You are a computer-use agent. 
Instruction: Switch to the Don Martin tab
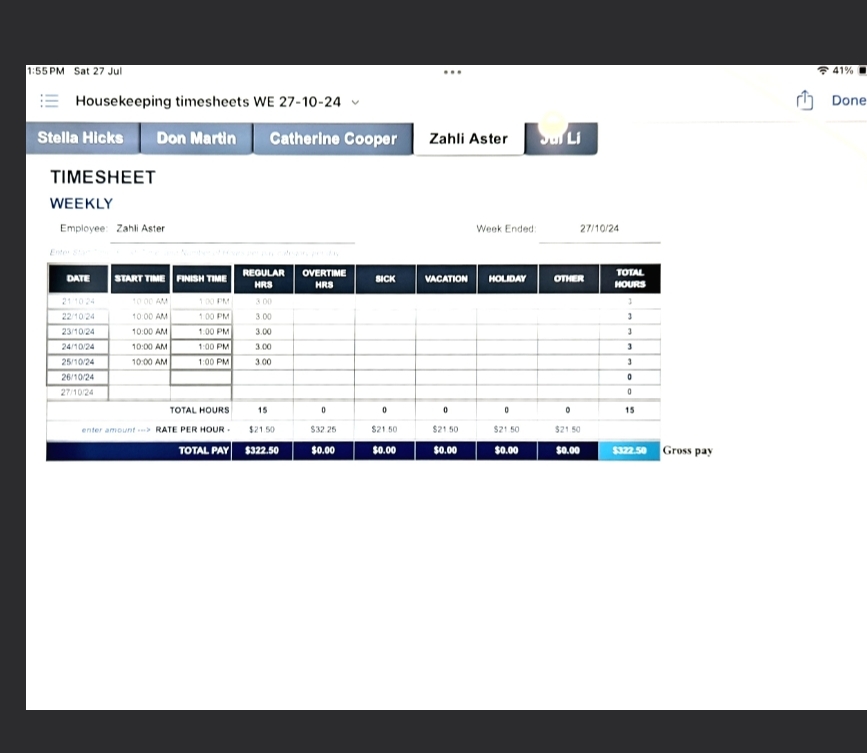(x=196, y=138)
